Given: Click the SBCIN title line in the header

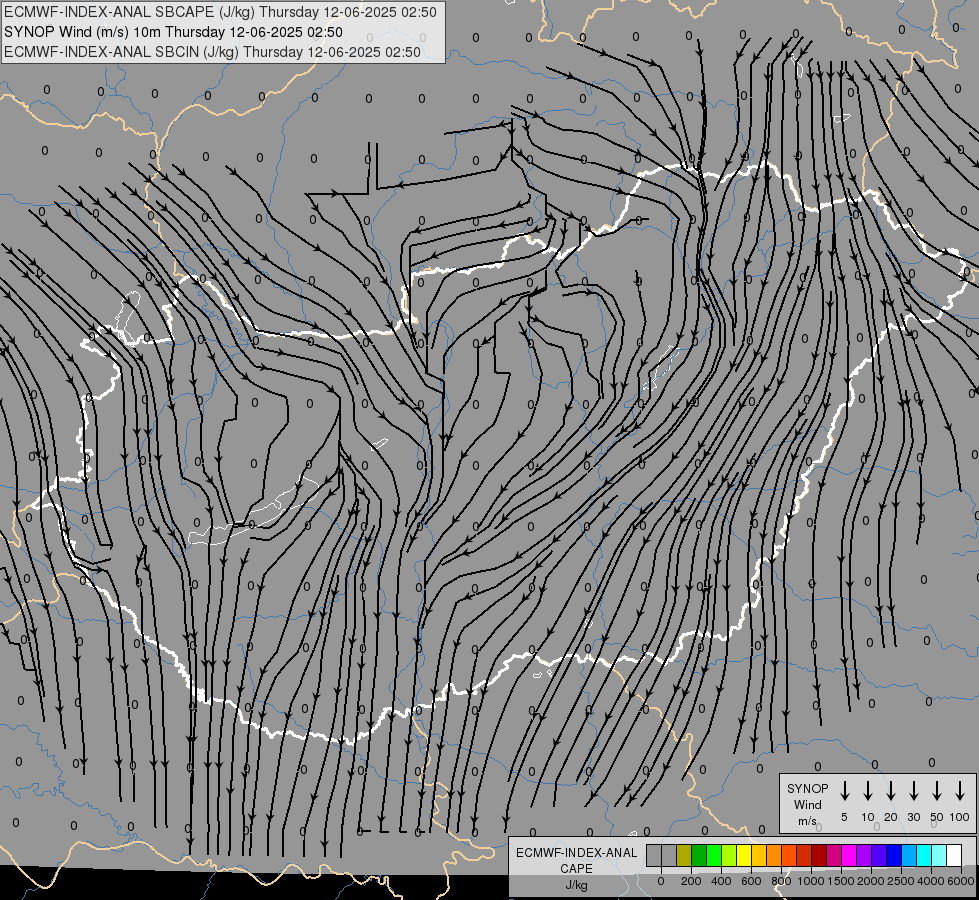Looking at the screenshot, I should click(212, 52).
